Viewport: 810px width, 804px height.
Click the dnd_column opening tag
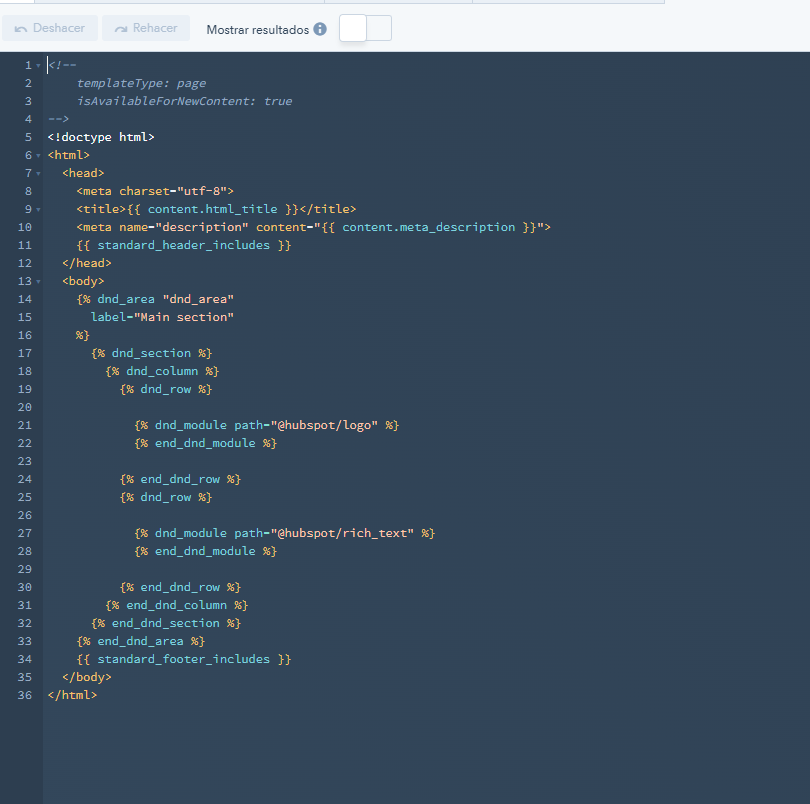tap(162, 372)
